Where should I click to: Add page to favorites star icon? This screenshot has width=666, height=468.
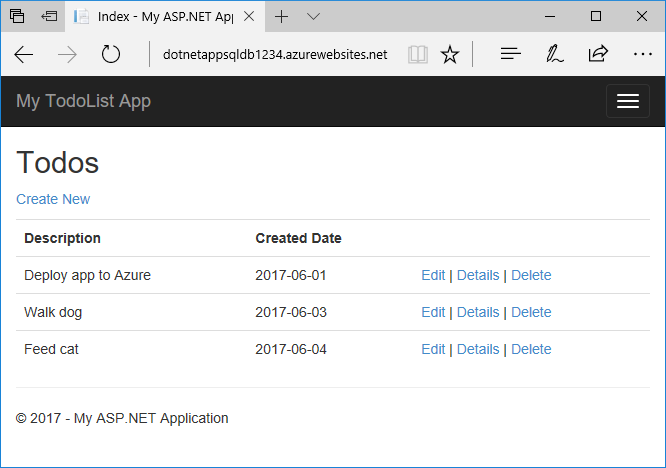coord(450,54)
